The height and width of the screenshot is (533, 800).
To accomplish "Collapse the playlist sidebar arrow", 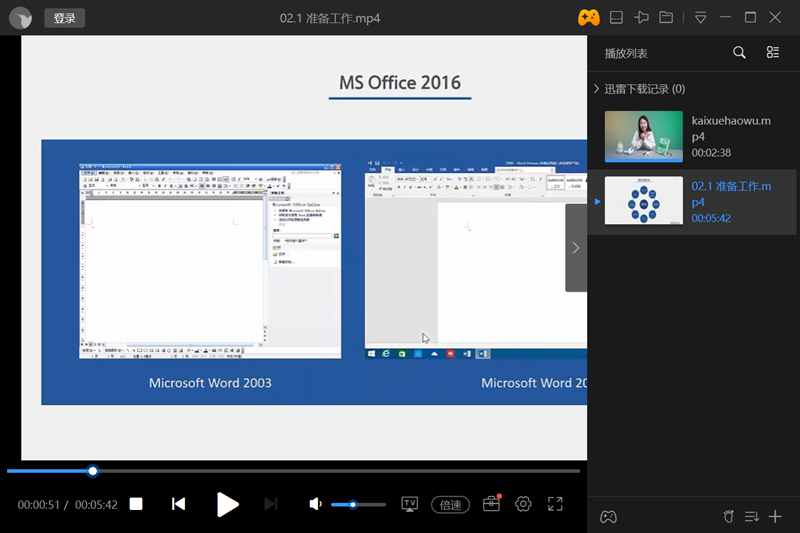I will (x=575, y=248).
